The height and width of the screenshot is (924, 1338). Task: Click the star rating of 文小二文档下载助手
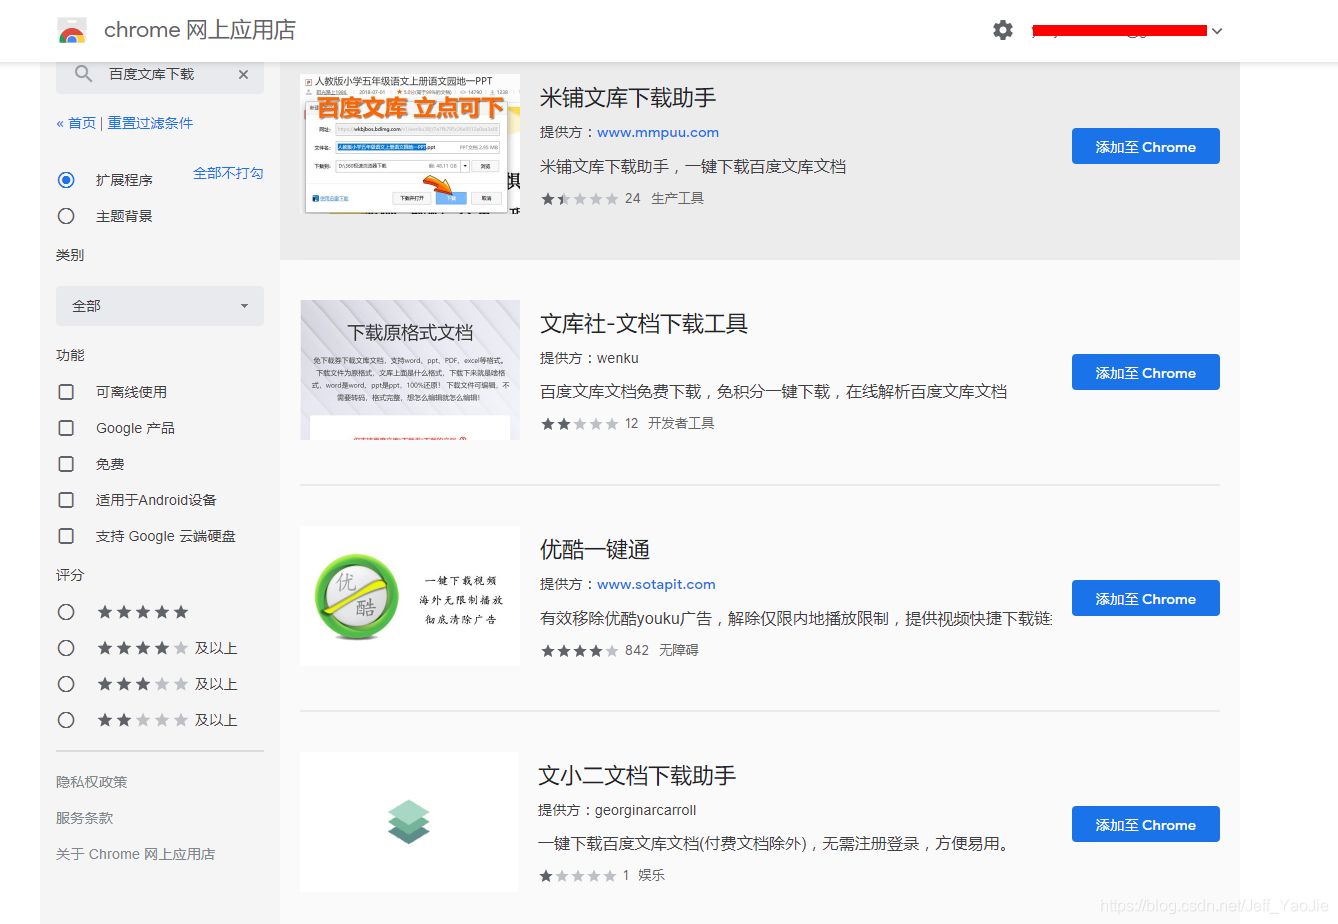[578, 876]
